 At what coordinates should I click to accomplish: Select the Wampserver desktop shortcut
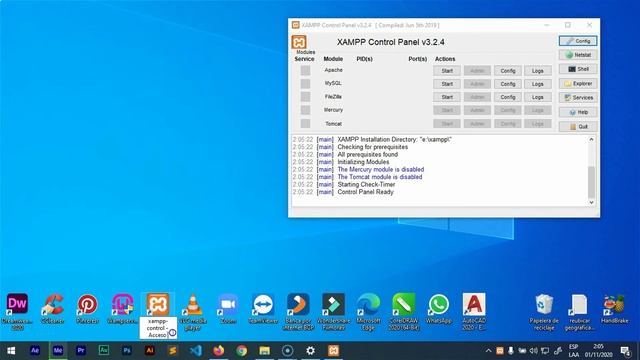tap(122, 309)
